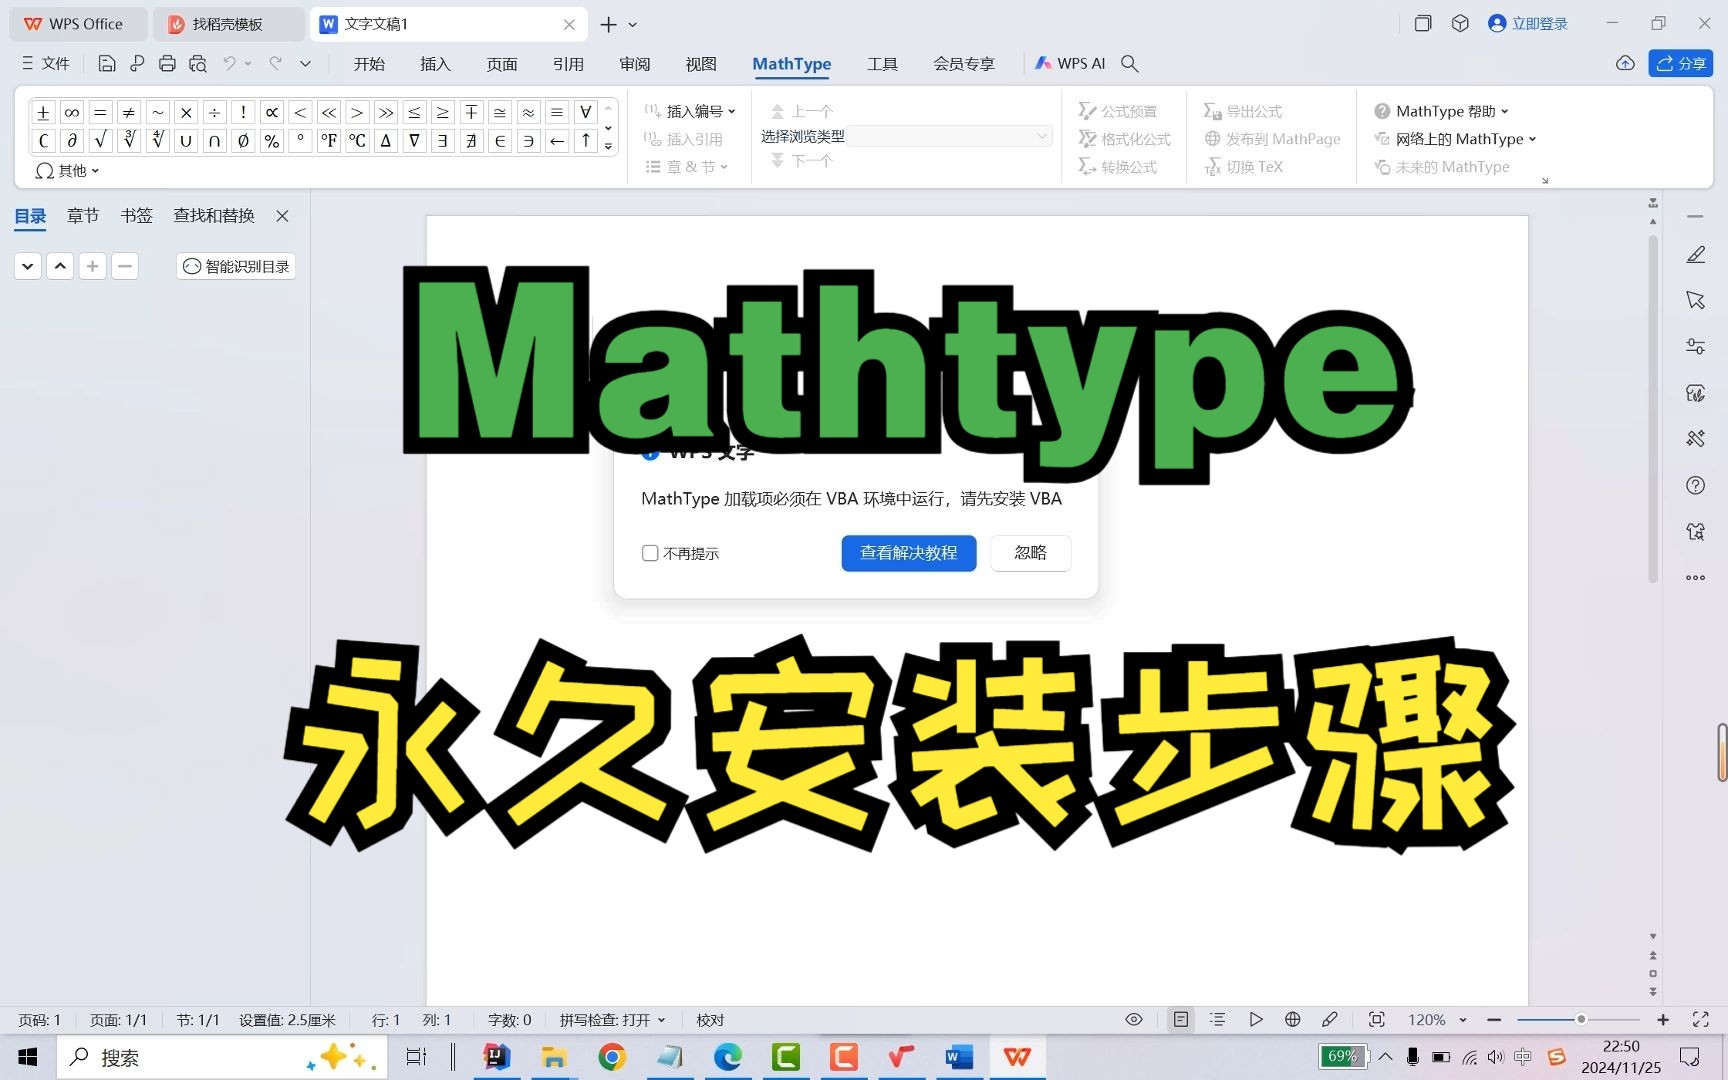Insert the plus-minus symbol
Screen dimensions: 1728x1080
pos(43,112)
